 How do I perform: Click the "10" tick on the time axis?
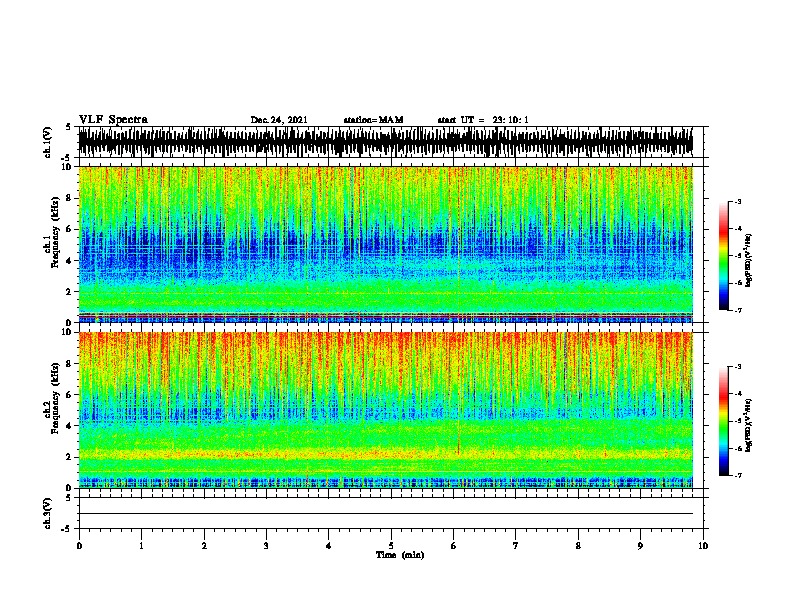click(703, 546)
